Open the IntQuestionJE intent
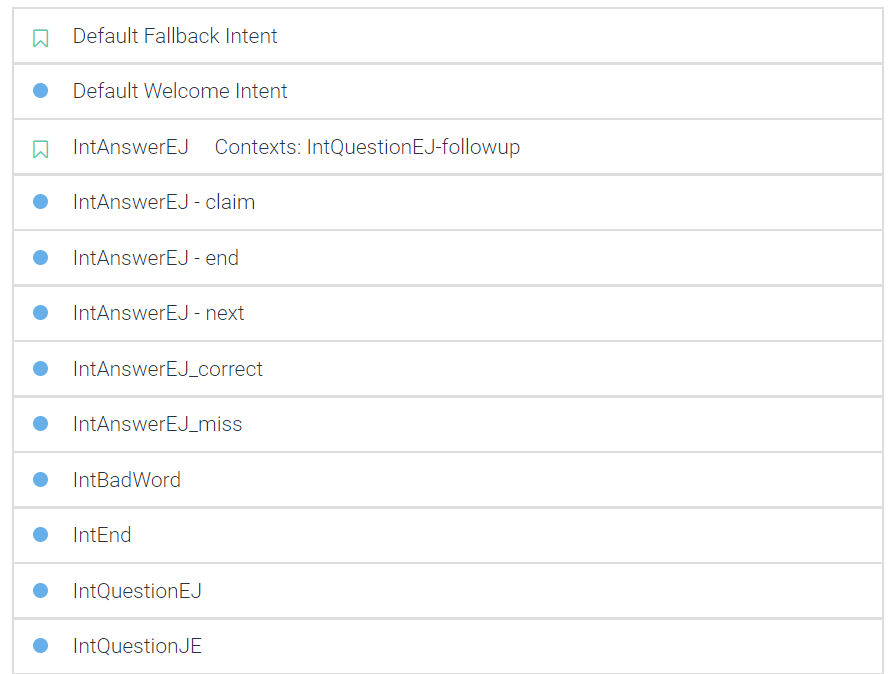This screenshot has width=892, height=674. (137, 646)
